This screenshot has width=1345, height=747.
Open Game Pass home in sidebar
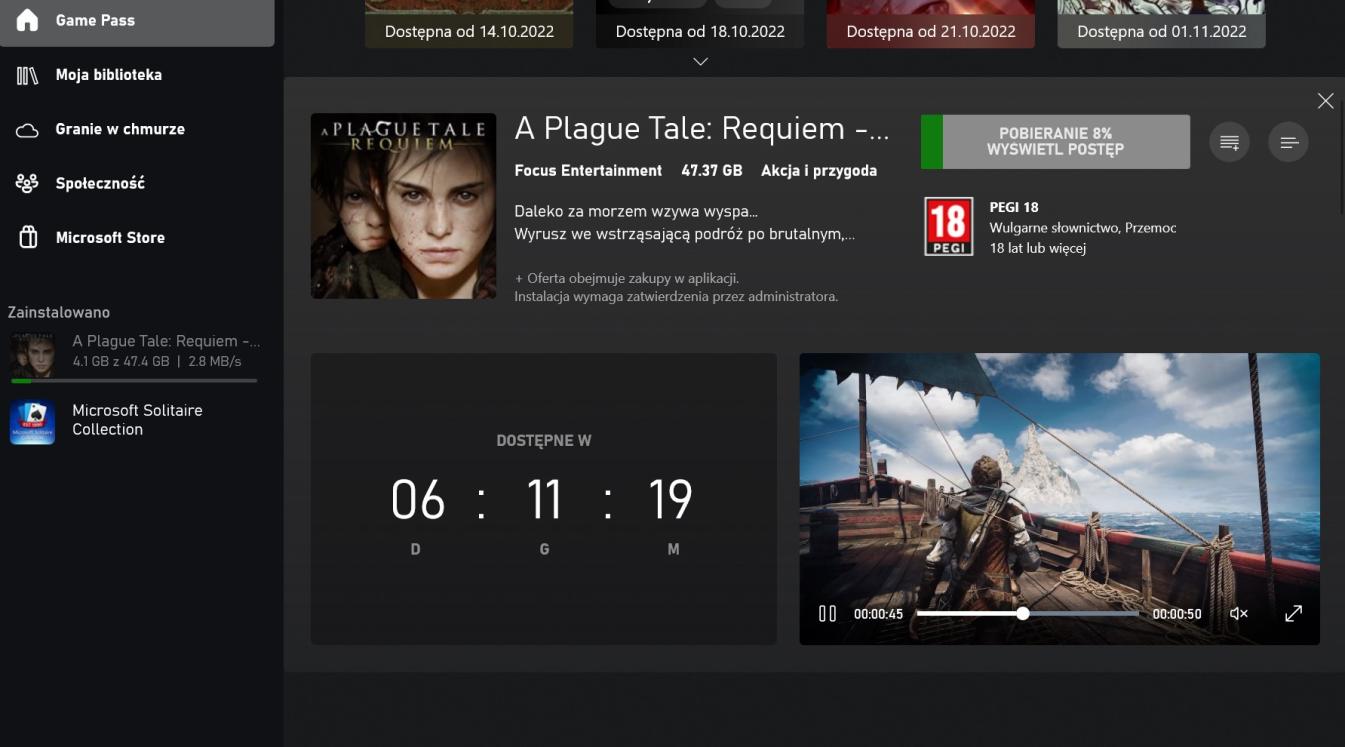coord(136,21)
